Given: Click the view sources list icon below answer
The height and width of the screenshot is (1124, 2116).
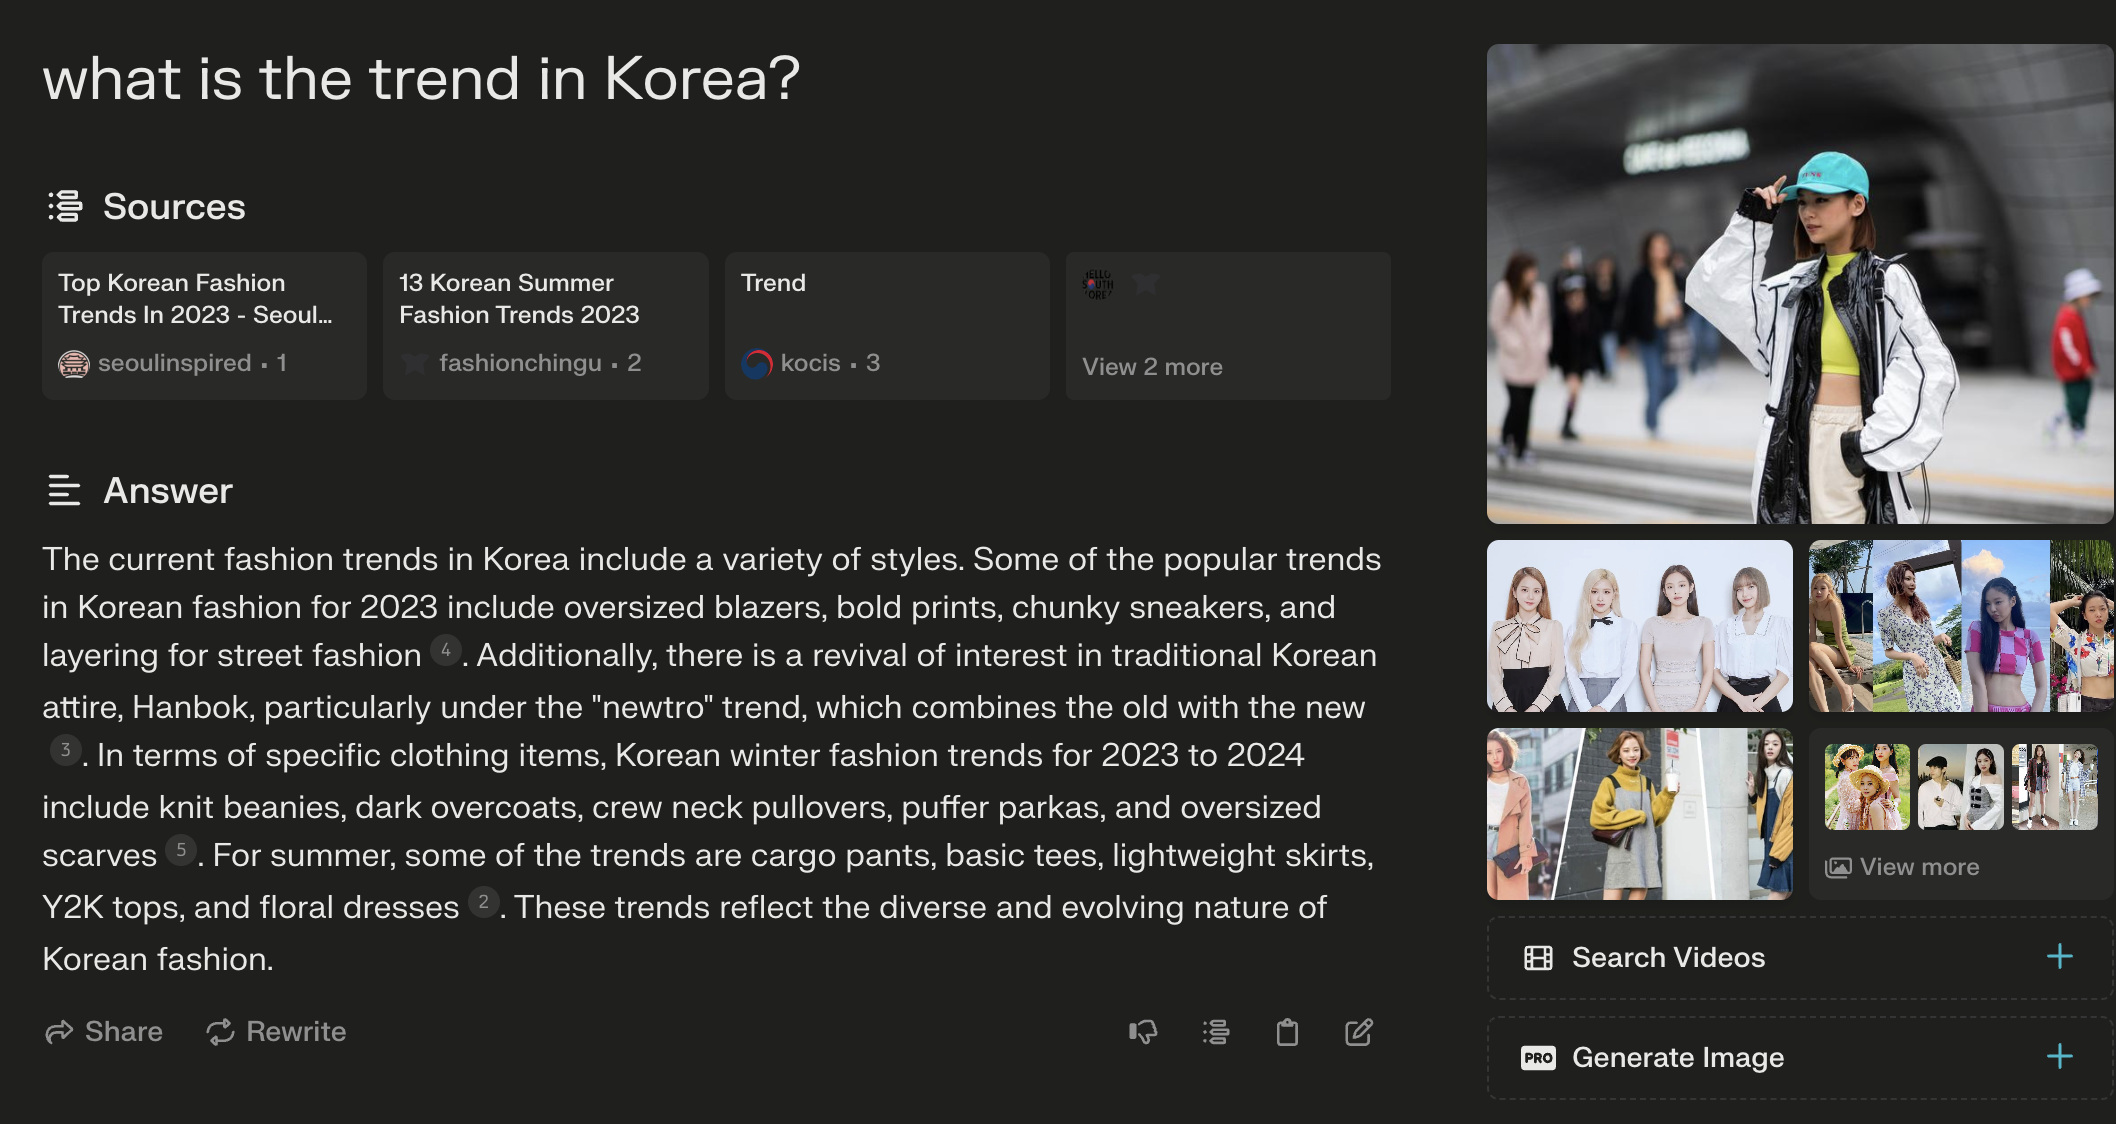Looking at the screenshot, I should 1216,1031.
